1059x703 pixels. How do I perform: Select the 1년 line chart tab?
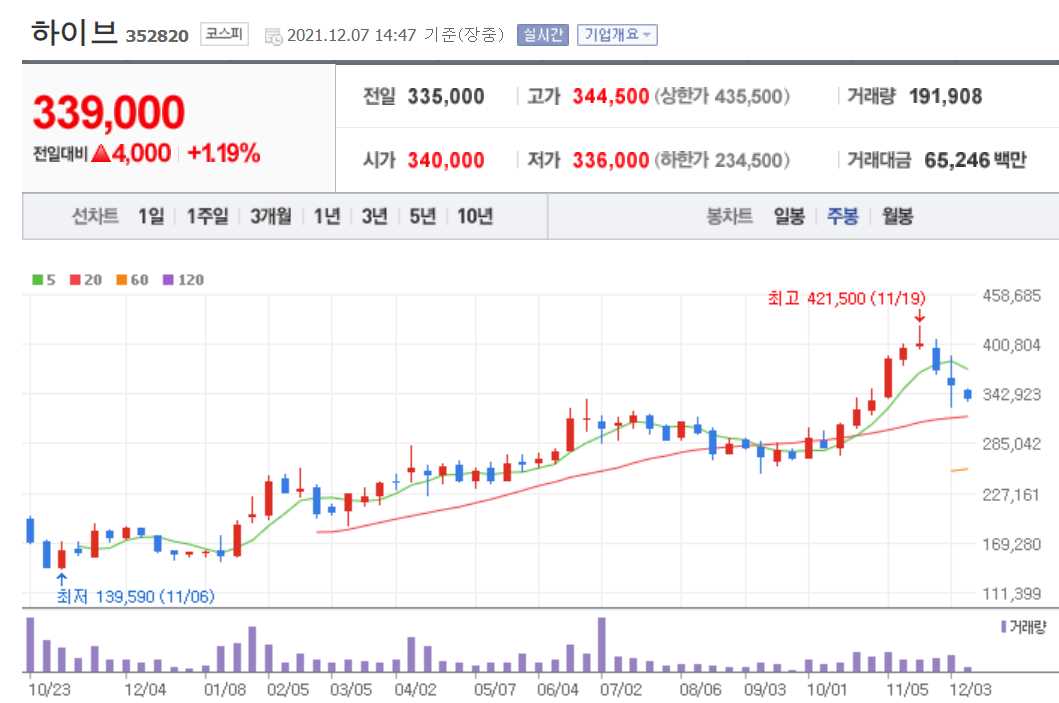(327, 216)
